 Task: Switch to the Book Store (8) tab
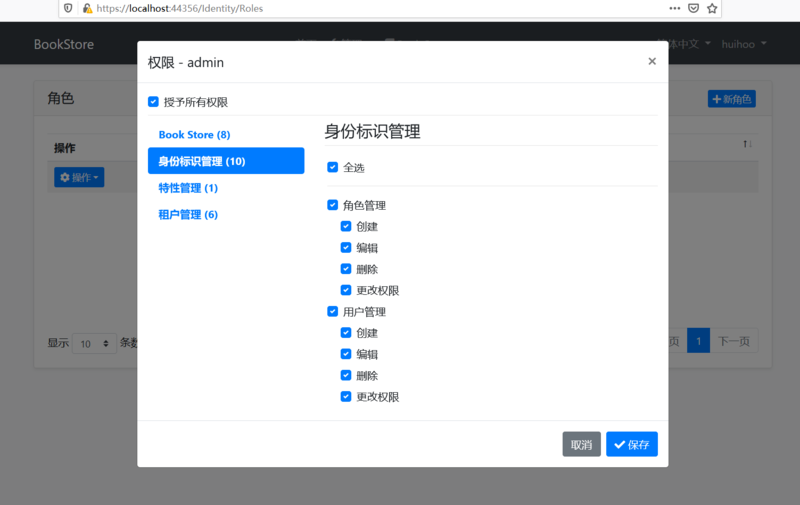(x=194, y=134)
